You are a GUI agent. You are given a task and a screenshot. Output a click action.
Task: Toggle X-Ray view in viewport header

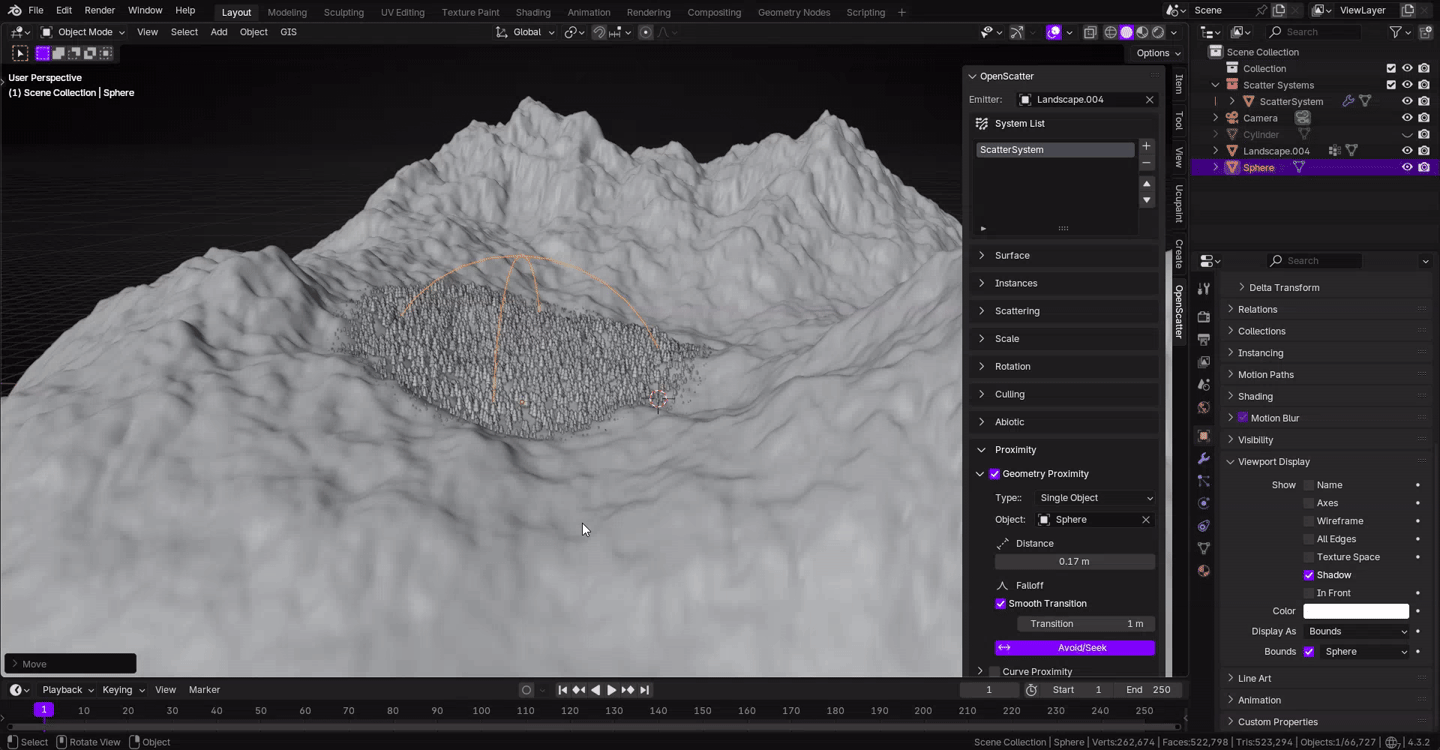tap(1090, 32)
